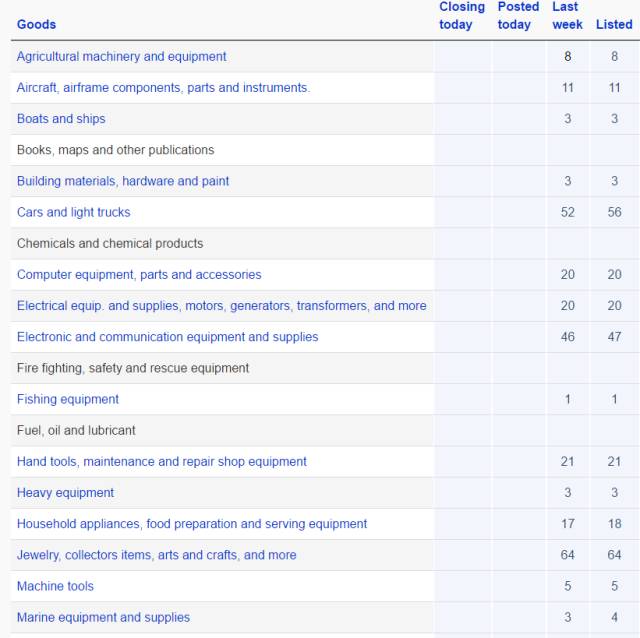Open Computer equipment, parts and accessories

139,275
